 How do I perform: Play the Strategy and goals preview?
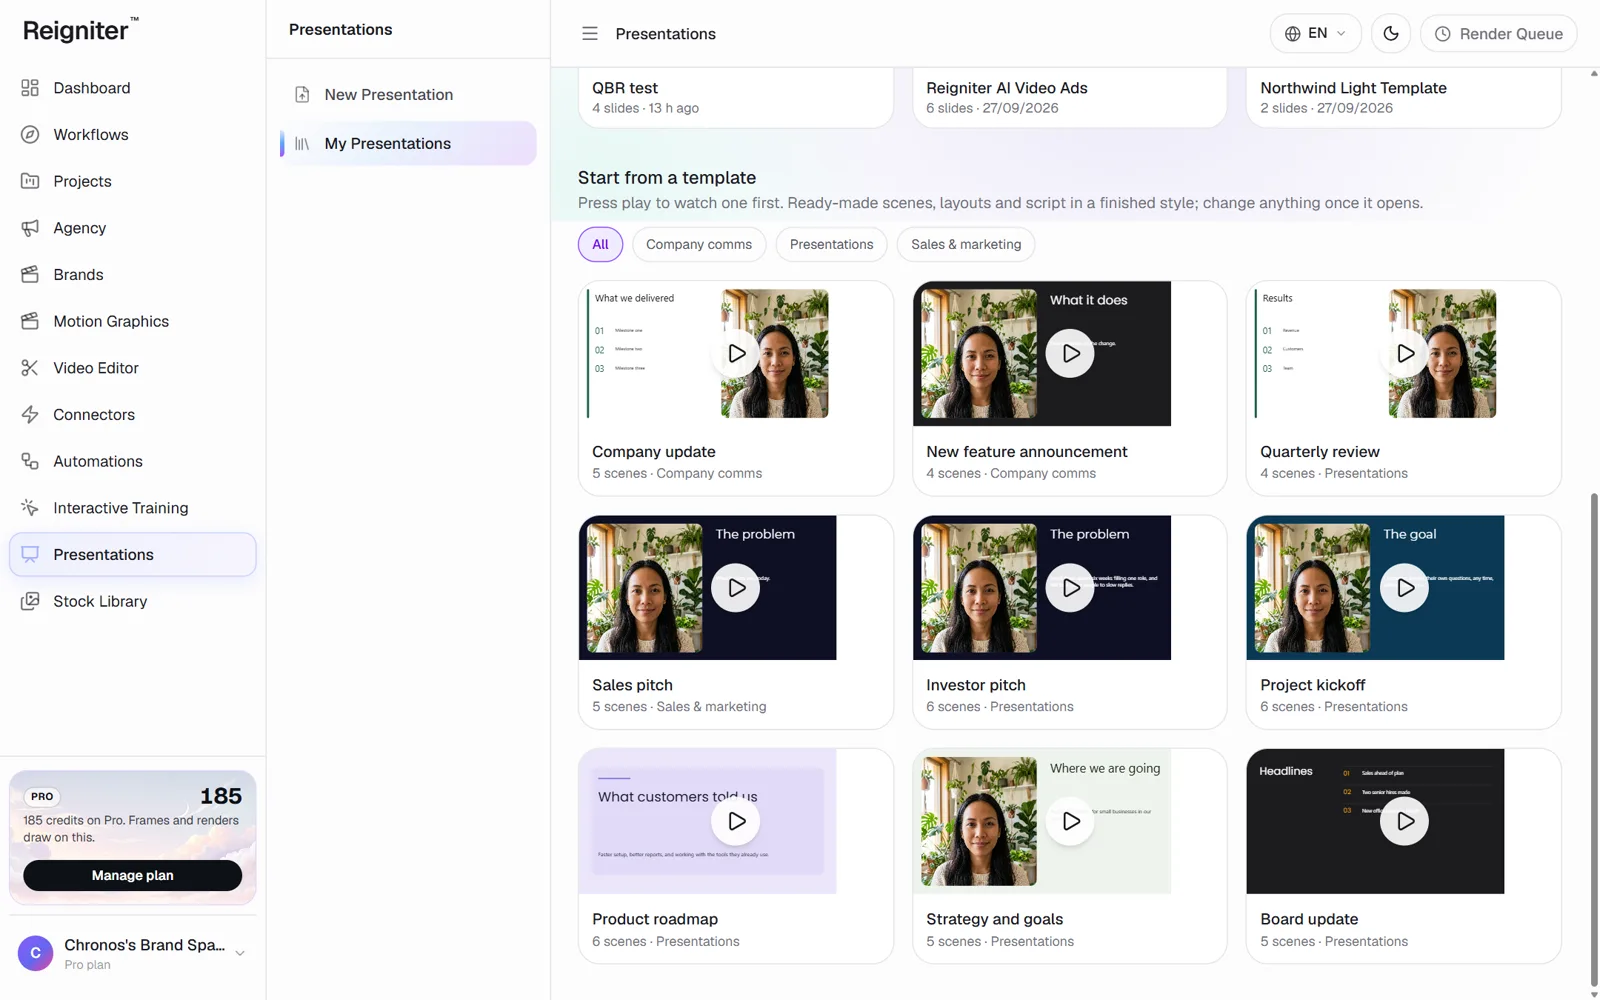point(1070,821)
